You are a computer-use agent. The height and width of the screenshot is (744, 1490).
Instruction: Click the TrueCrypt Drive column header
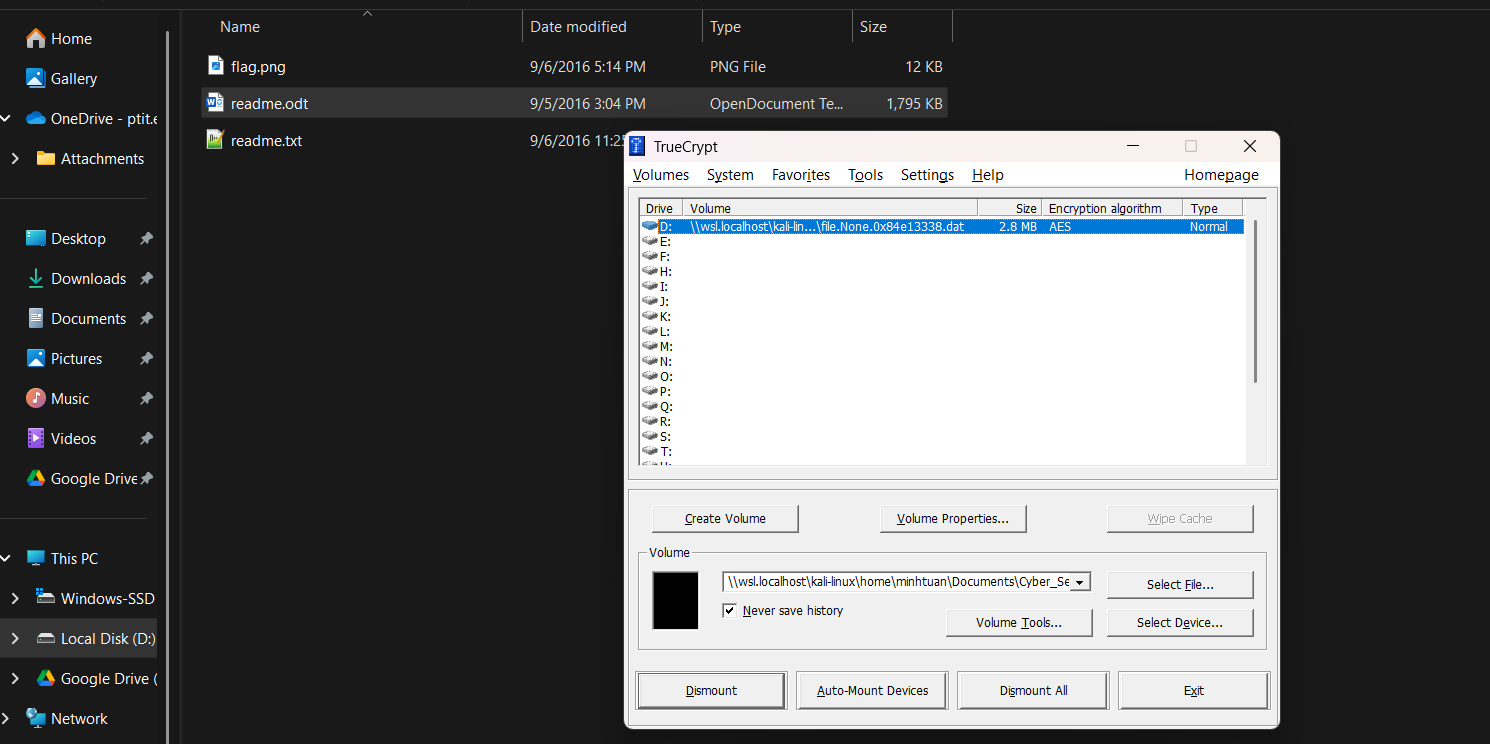click(x=661, y=209)
